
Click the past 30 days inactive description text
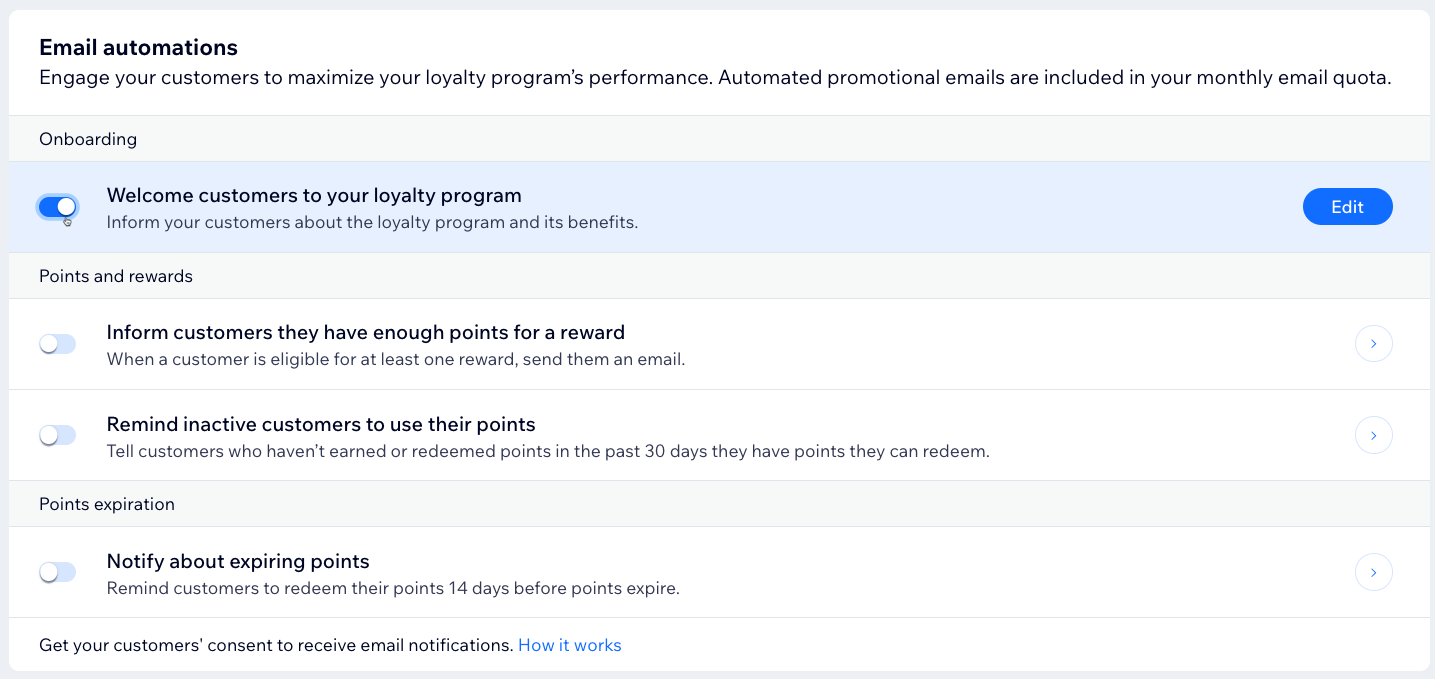click(547, 451)
